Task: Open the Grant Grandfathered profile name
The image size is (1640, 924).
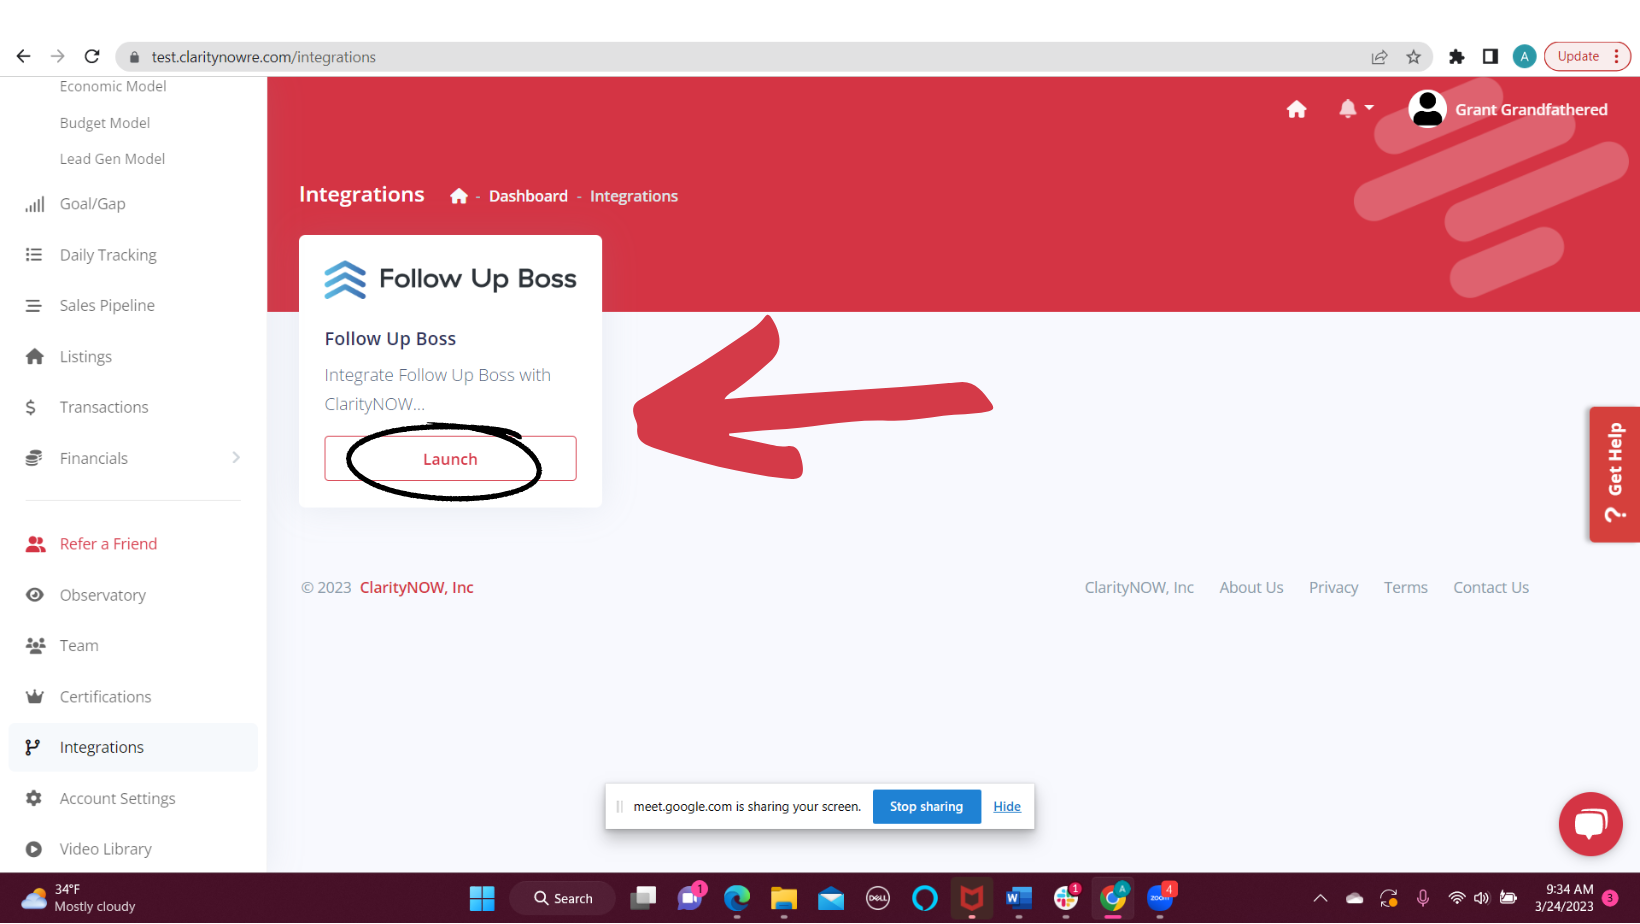Action: (1531, 110)
